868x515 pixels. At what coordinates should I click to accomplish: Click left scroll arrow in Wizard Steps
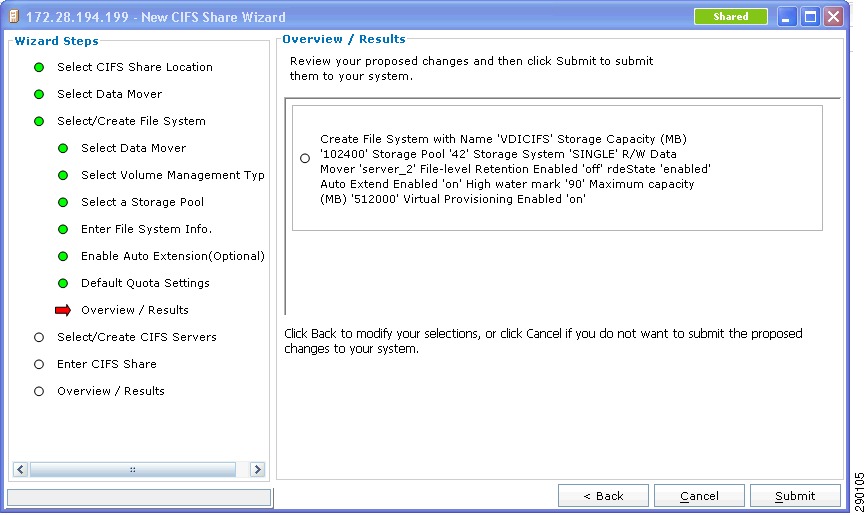tap(20, 470)
